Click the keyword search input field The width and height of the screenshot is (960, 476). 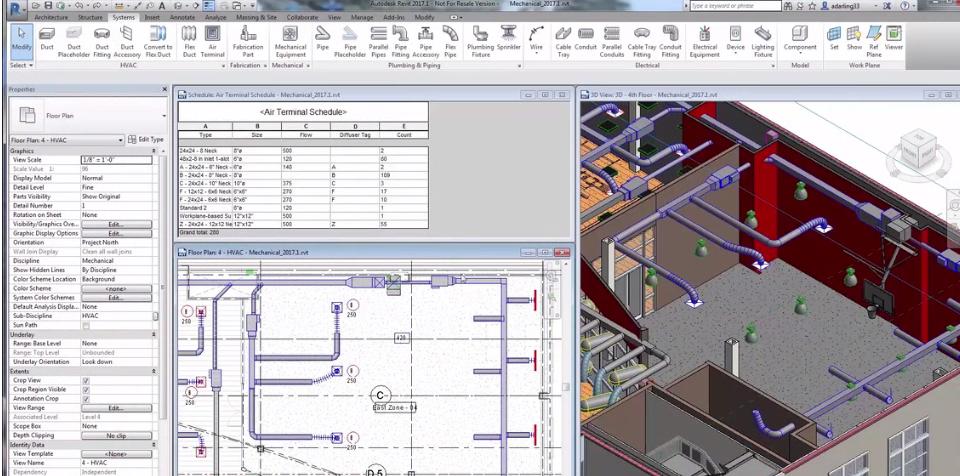[735, 6]
